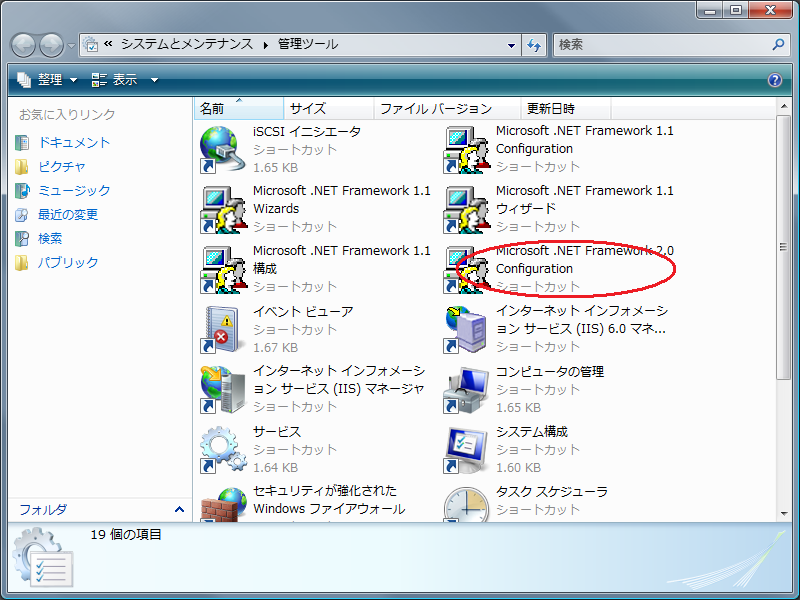Click the address bar location icon
Viewport: 800px width, 600px height.
90,44
